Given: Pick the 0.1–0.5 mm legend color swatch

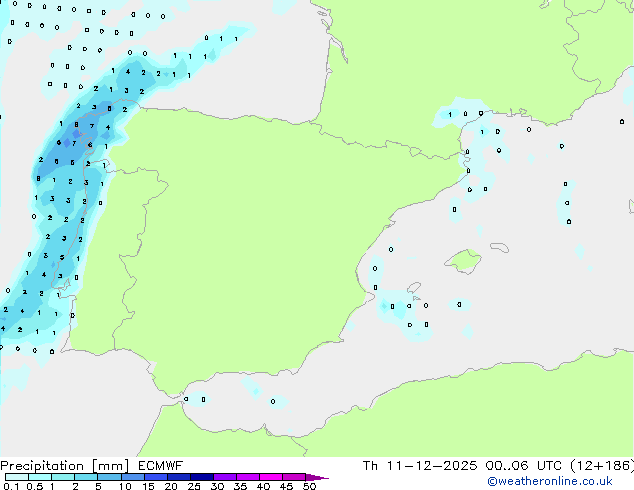Looking at the screenshot, I should tap(17, 477).
